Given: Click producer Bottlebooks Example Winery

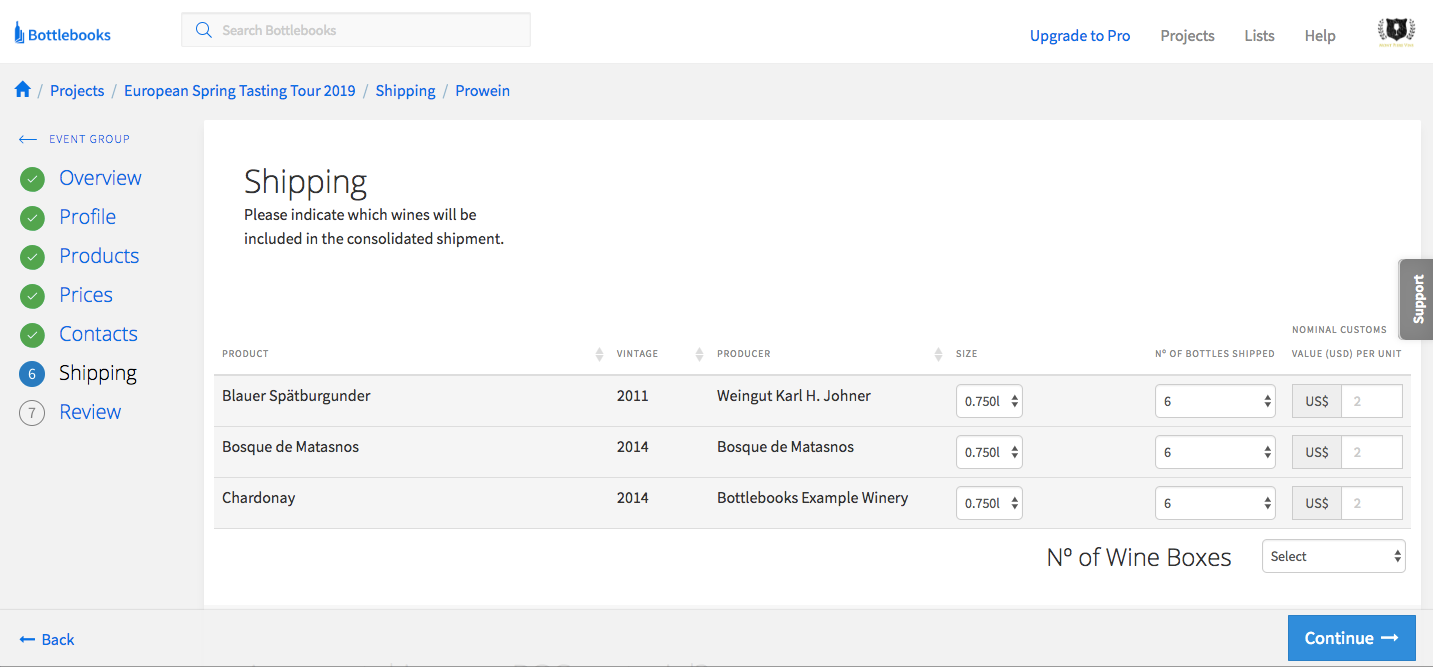Looking at the screenshot, I should point(812,498).
